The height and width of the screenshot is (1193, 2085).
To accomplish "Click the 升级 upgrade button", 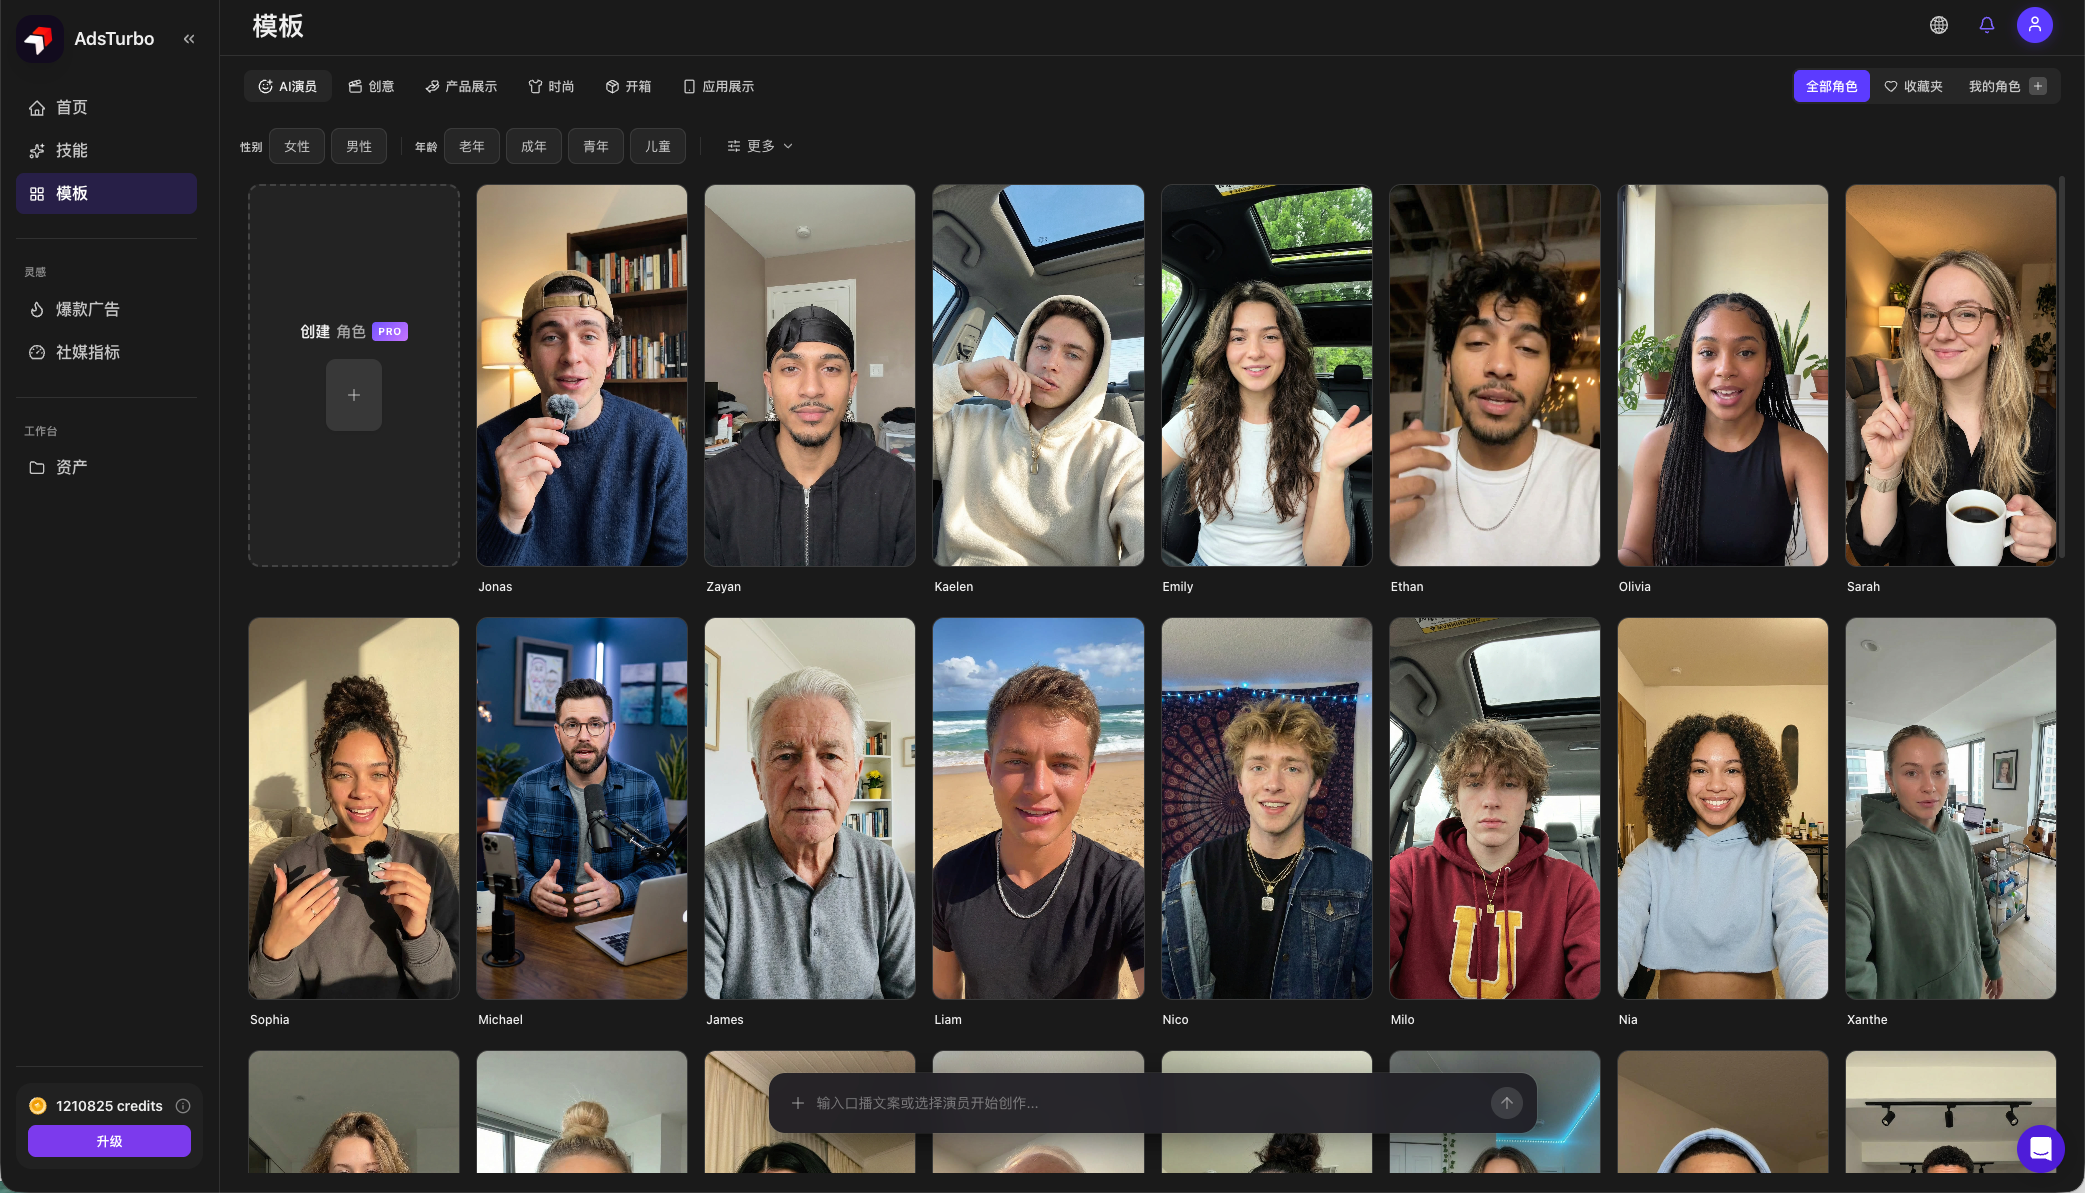I will tap(109, 1141).
